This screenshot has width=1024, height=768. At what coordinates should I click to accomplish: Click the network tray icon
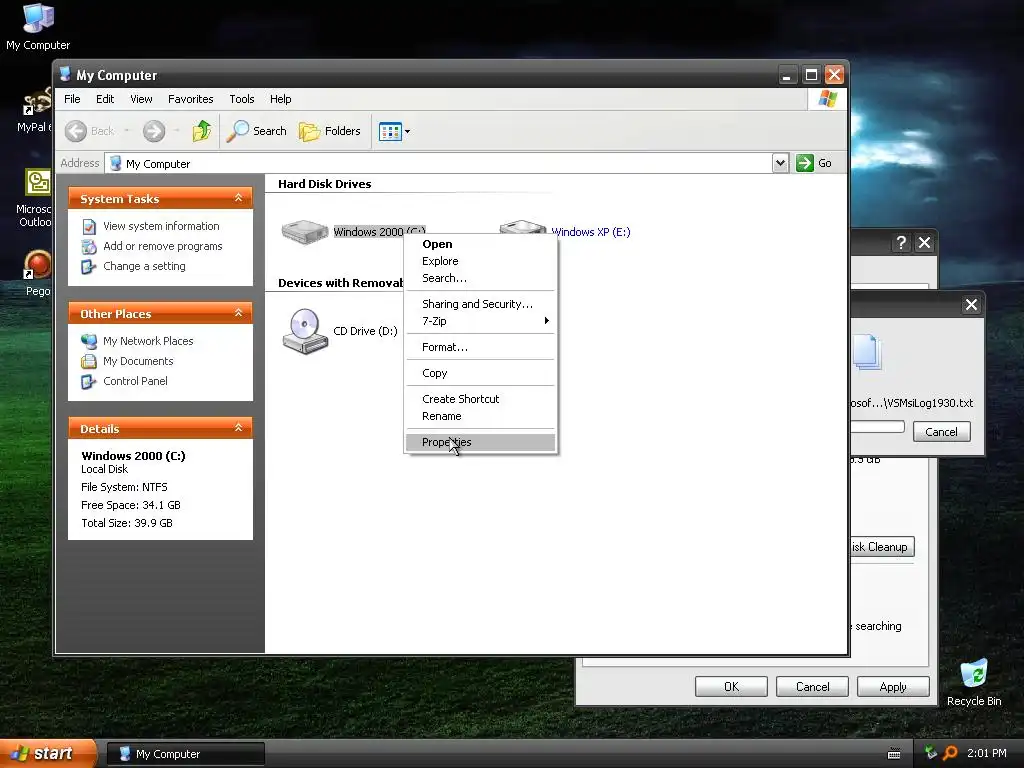pos(931,753)
